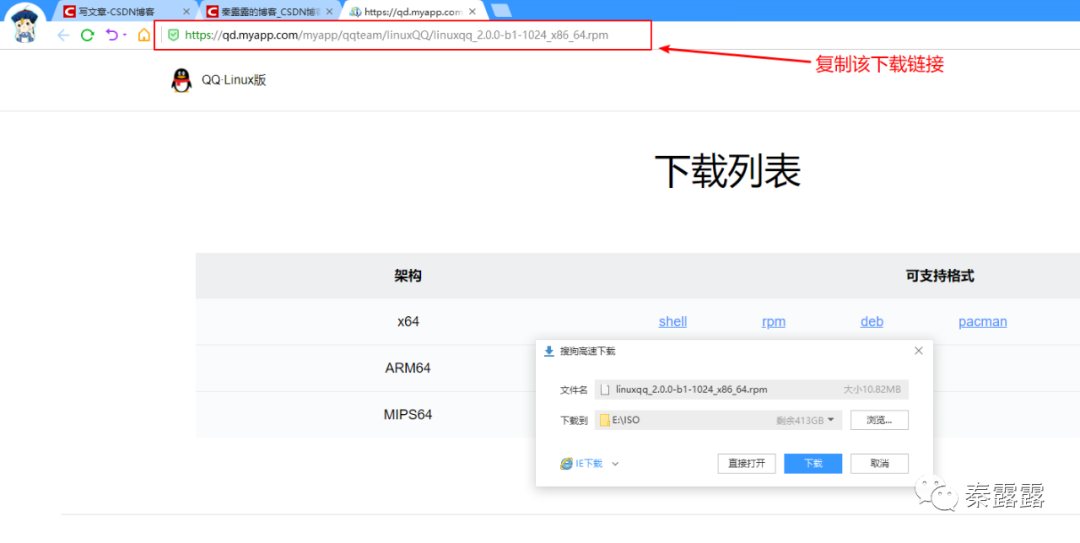
Task: Click the blue 下载 button
Action: coord(813,464)
